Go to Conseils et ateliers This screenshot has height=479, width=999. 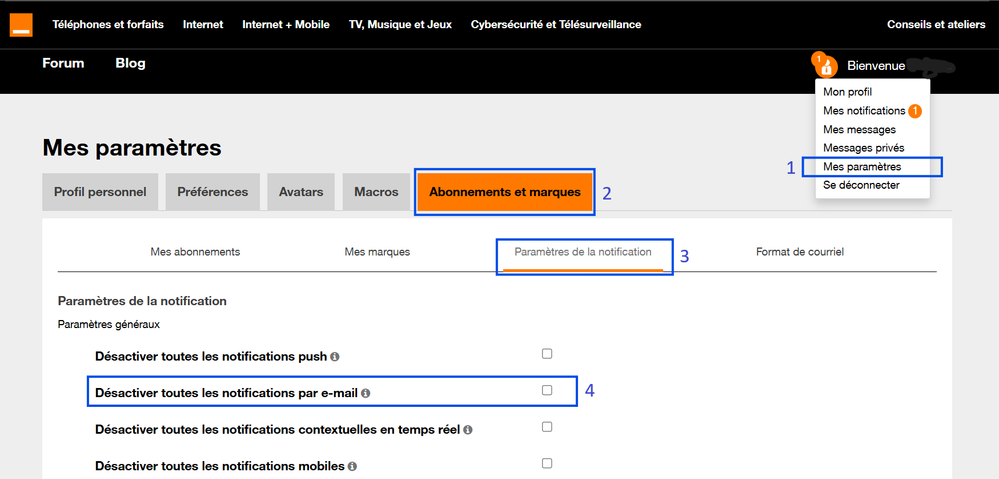click(x=936, y=25)
